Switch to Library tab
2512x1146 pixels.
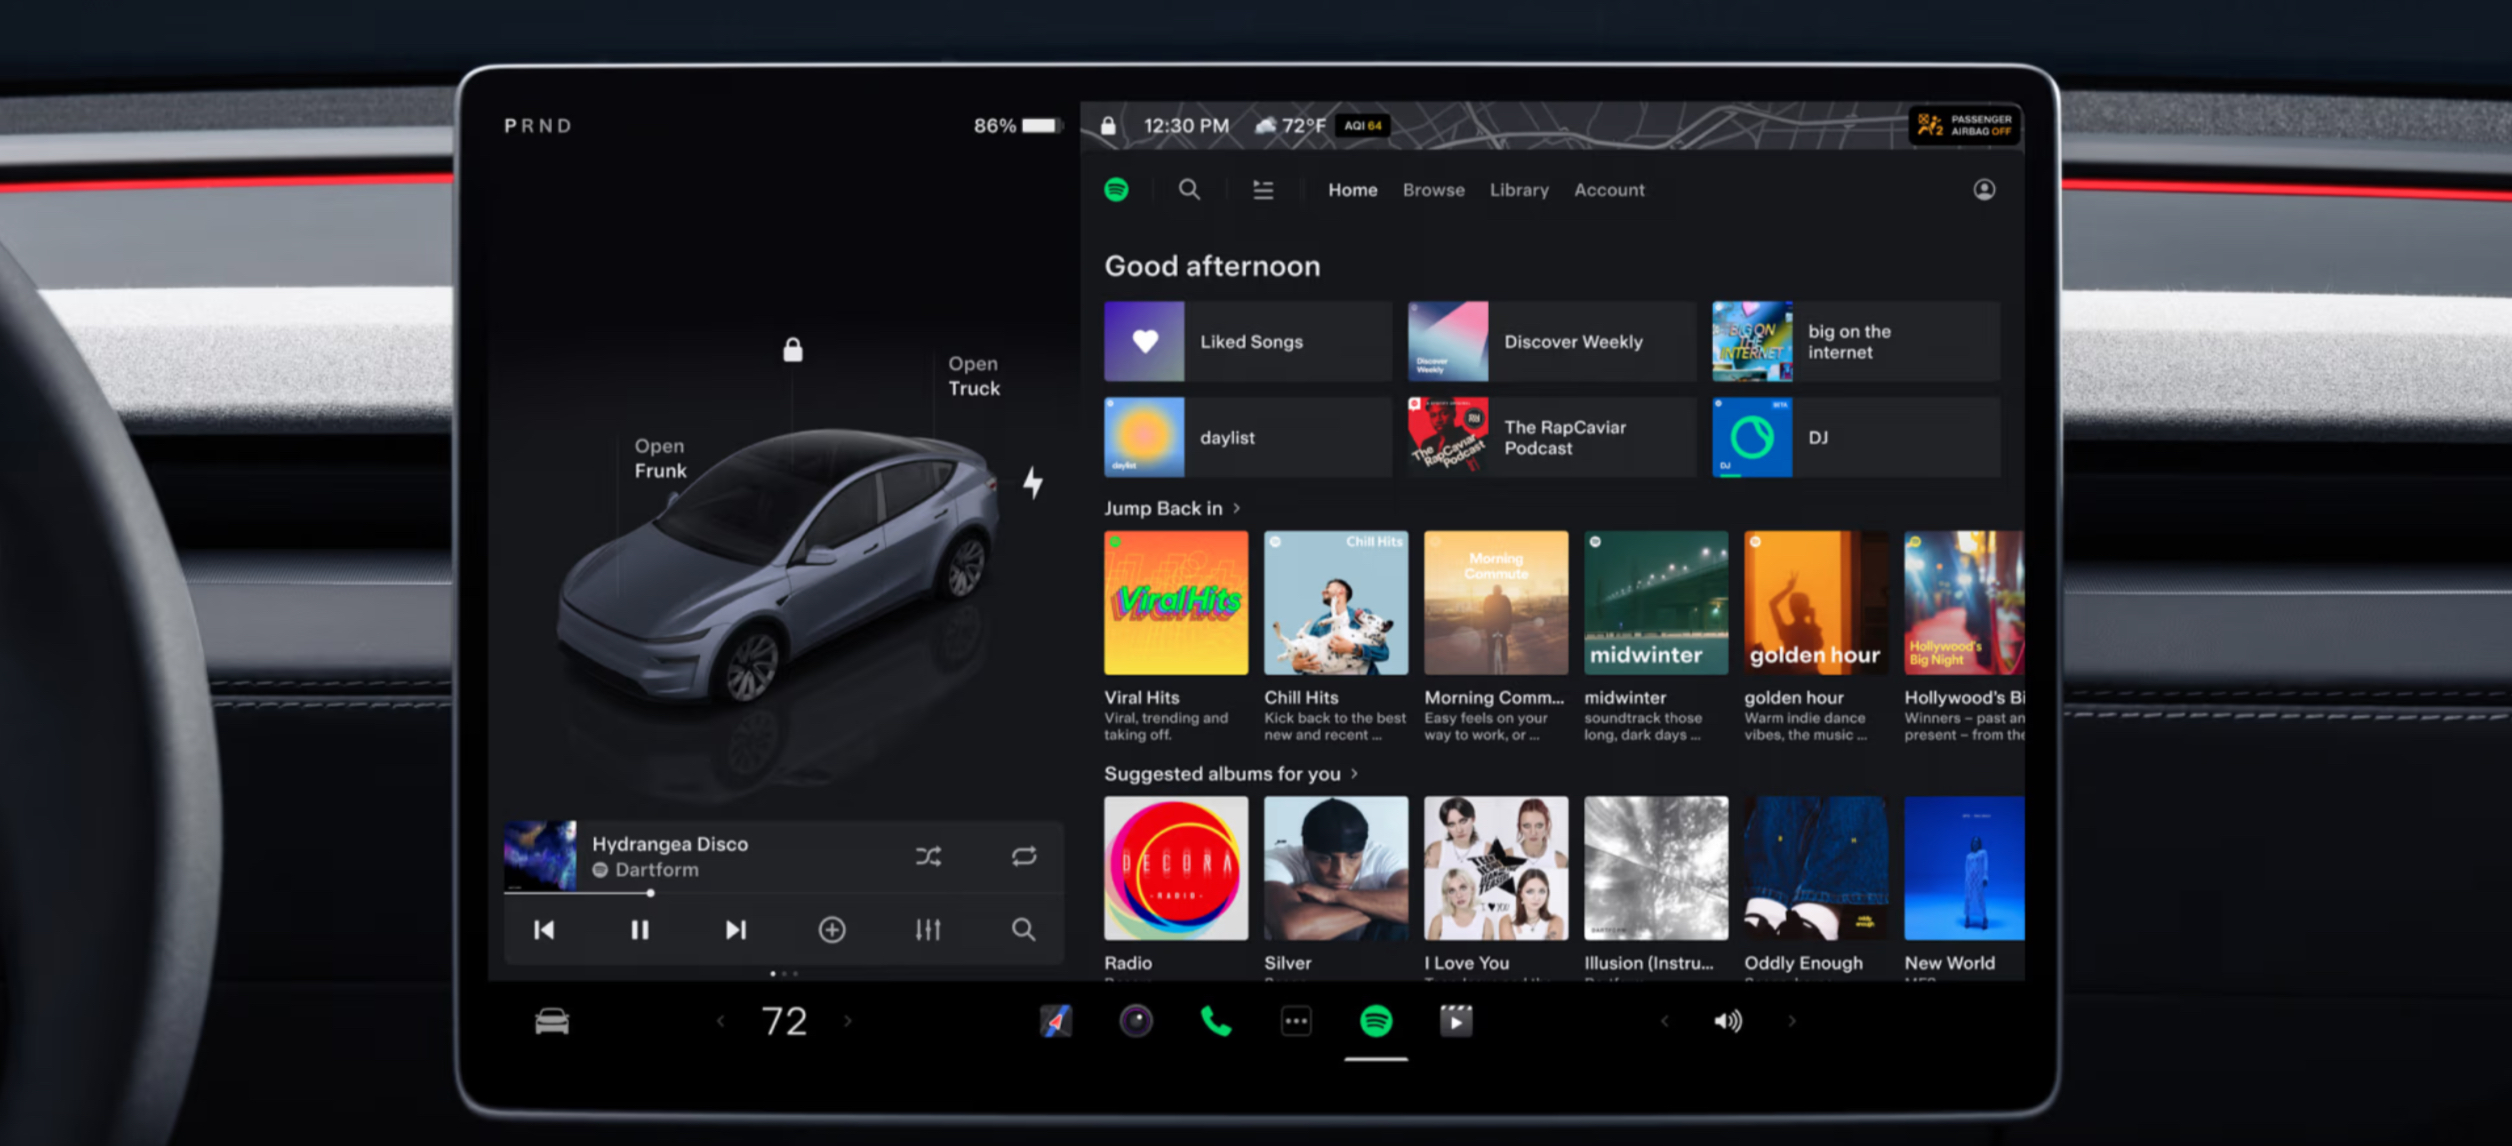click(1519, 190)
